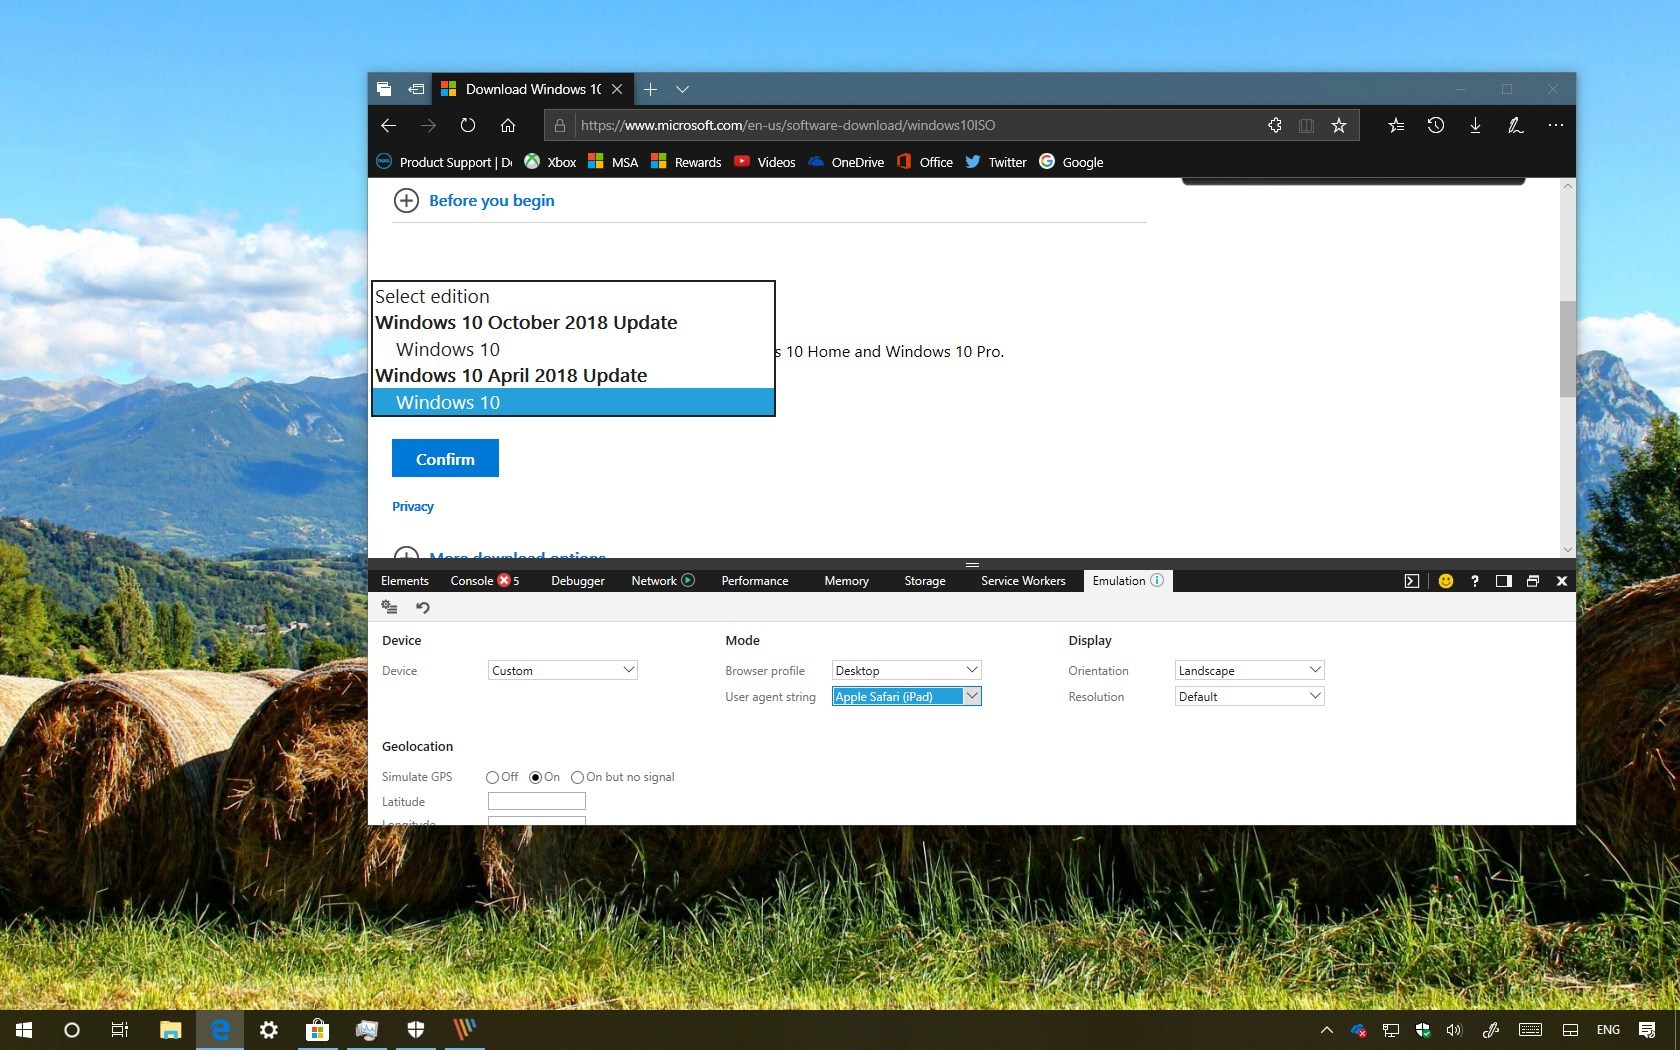The image size is (1680, 1050).
Task: Switch to the Performance tab
Action: (755, 581)
